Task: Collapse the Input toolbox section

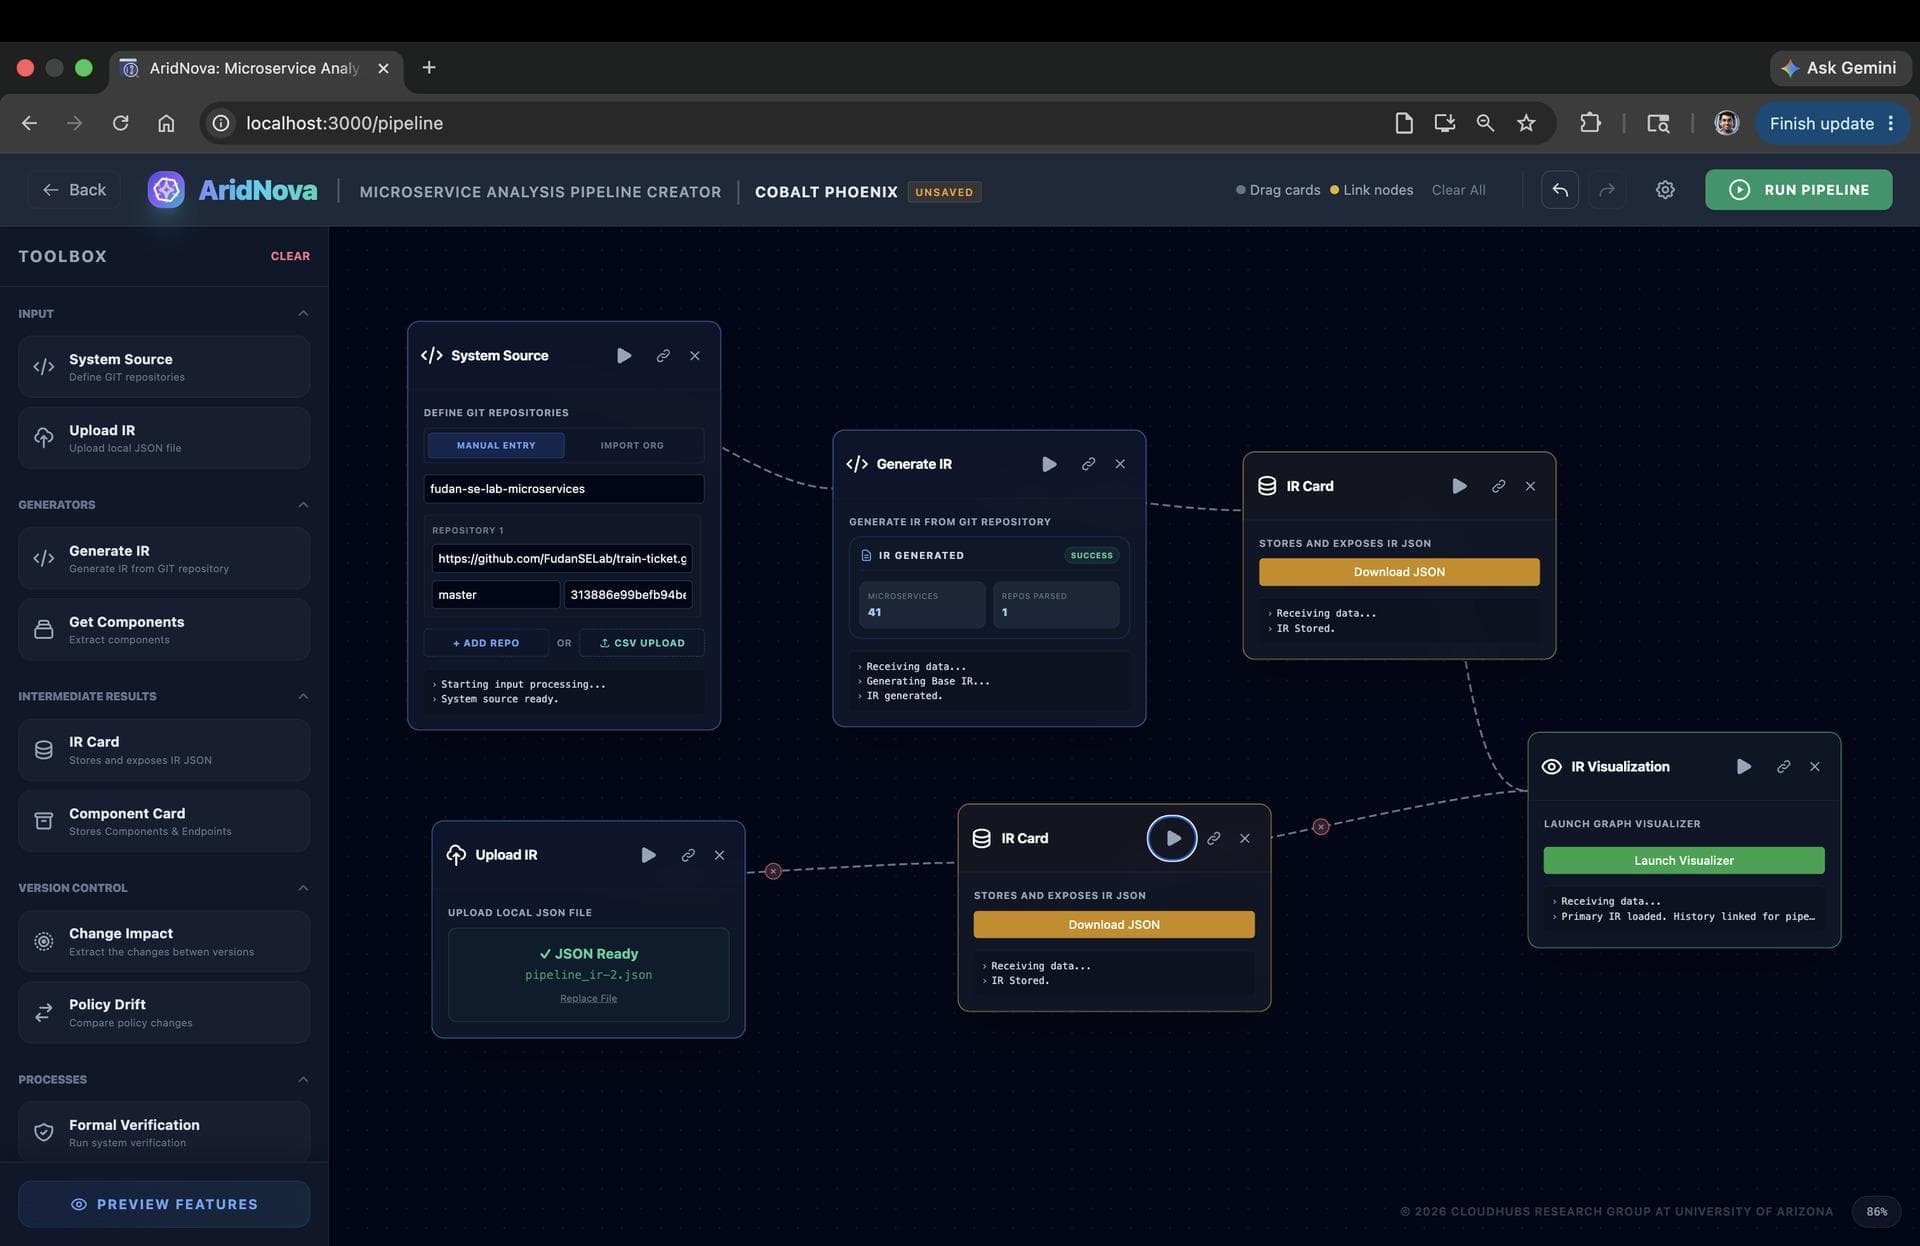Action: [x=303, y=314]
